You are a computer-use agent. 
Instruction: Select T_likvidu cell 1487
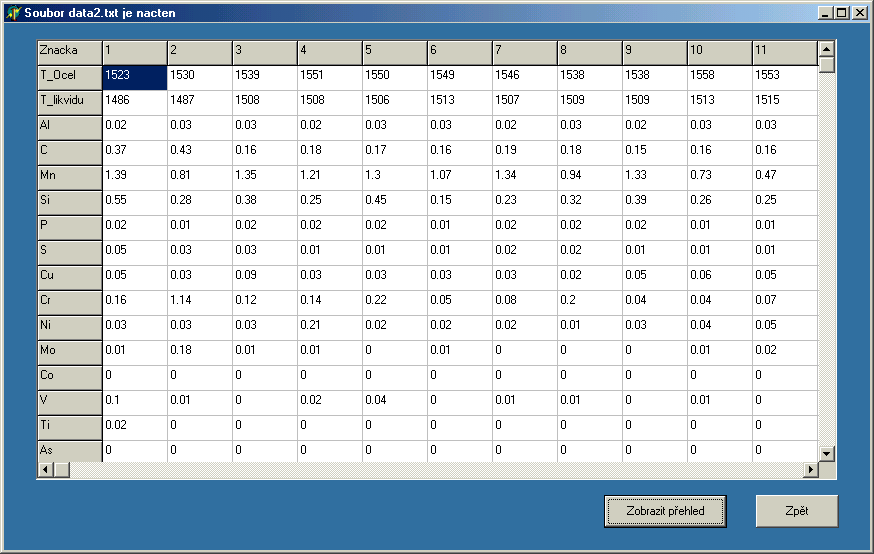pos(200,103)
